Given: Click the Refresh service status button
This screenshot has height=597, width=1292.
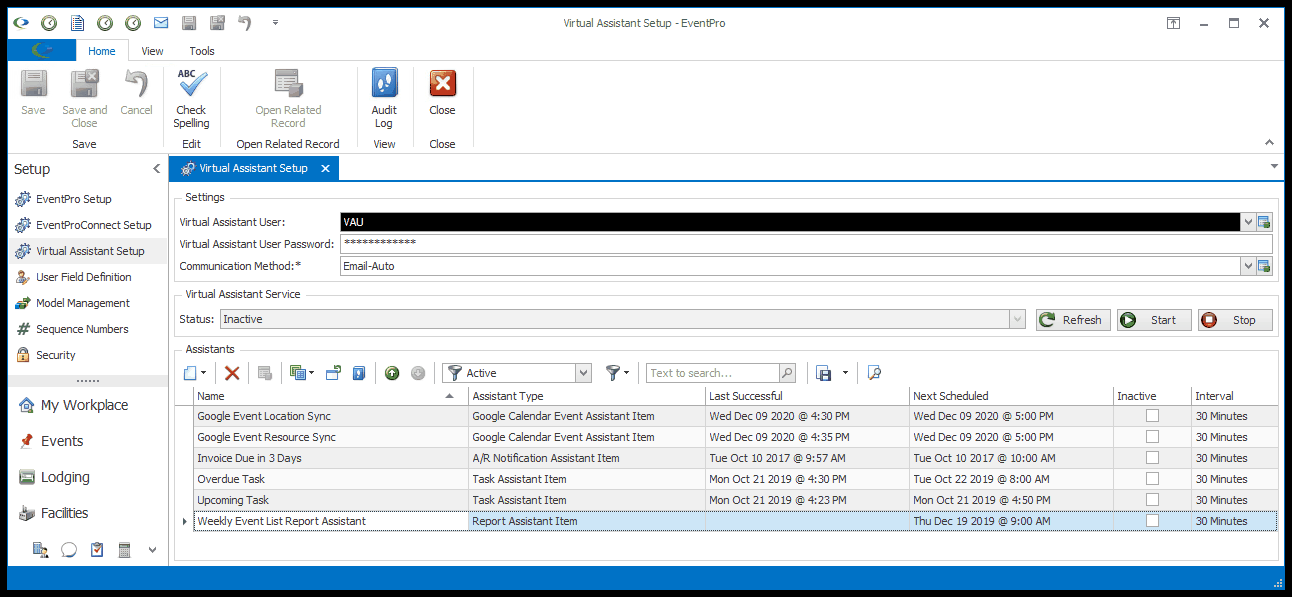Looking at the screenshot, I should 1073,320.
